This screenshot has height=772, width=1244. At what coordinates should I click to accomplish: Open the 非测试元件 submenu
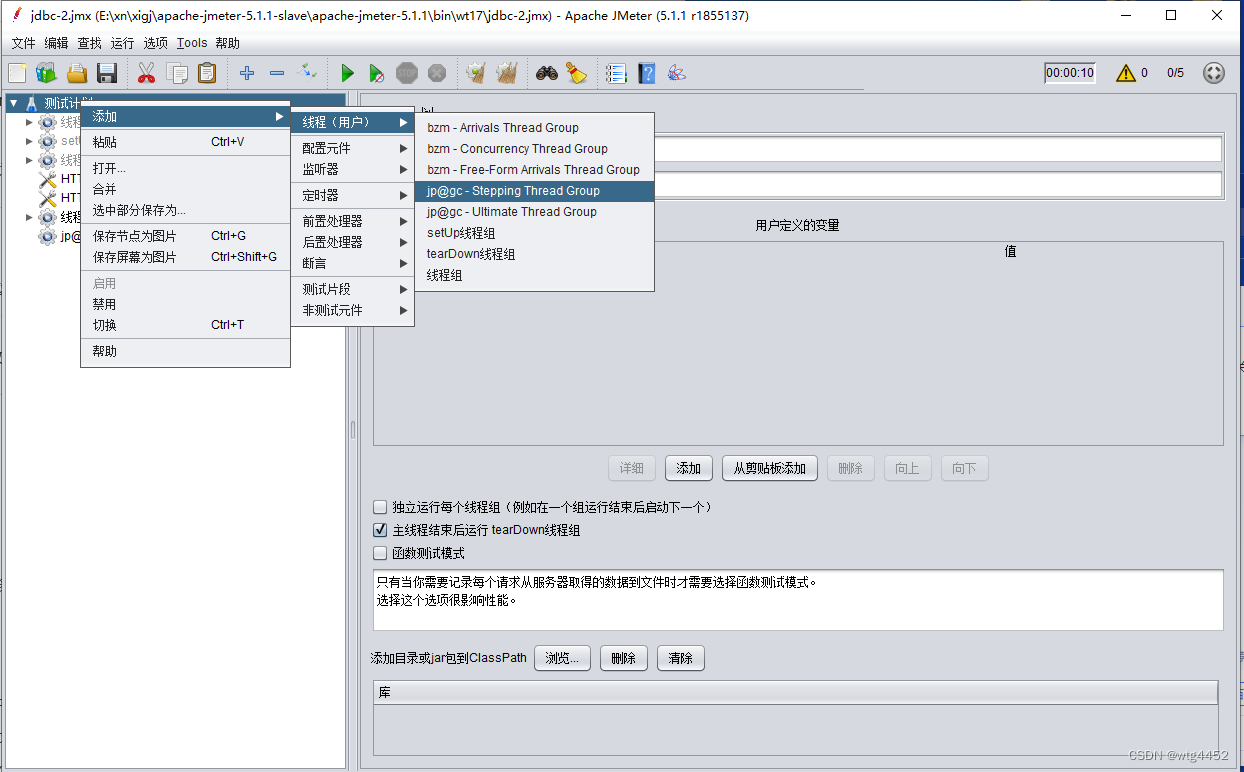click(352, 310)
